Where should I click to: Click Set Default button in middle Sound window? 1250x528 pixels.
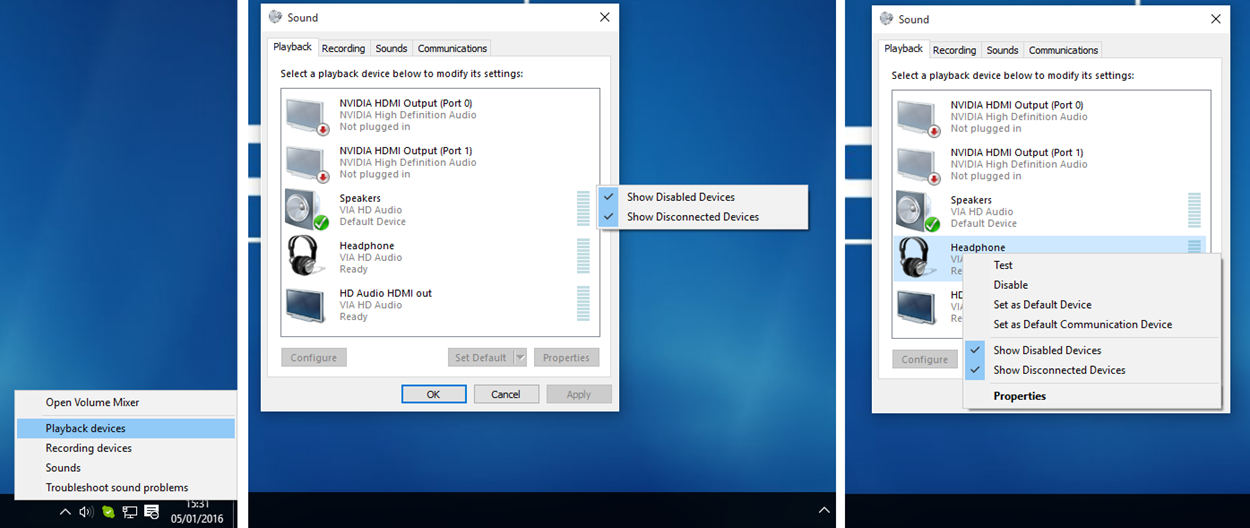click(481, 357)
